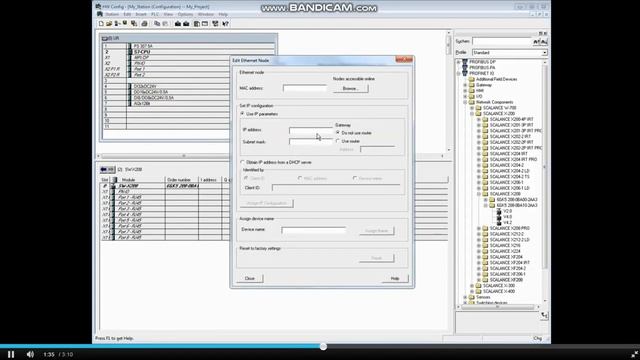
Task: Click the Print toolbar icon
Action: pos(144,24)
